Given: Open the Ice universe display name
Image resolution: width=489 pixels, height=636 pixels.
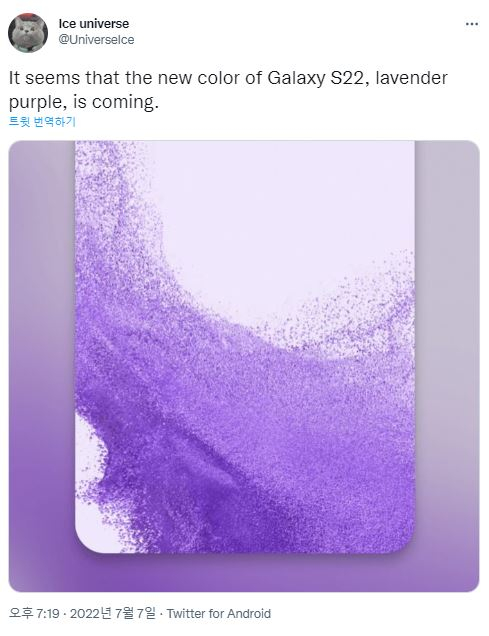Looking at the screenshot, I should (94, 24).
